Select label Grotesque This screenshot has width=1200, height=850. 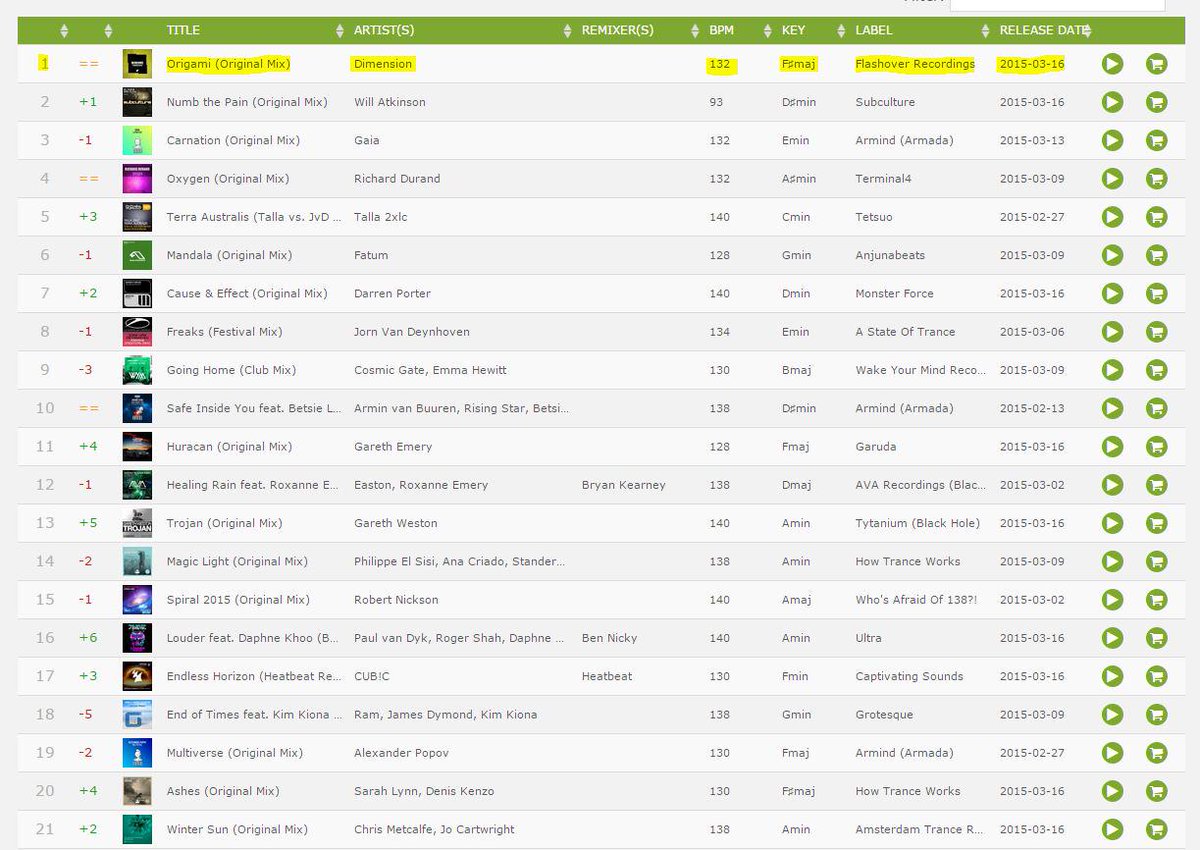click(885, 714)
